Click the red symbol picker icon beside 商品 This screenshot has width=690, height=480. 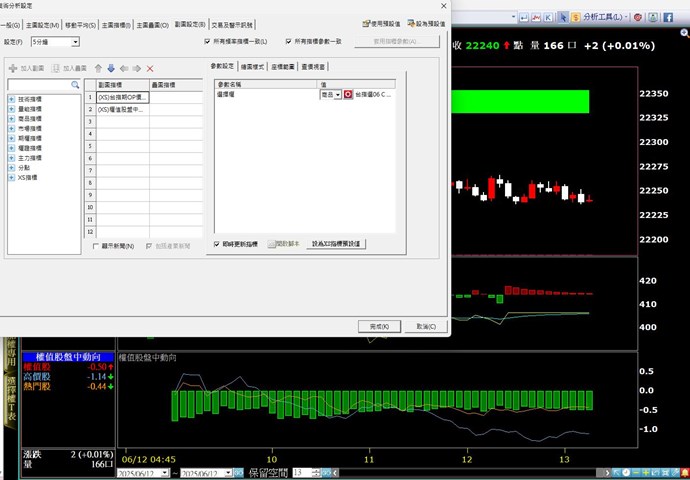348,93
